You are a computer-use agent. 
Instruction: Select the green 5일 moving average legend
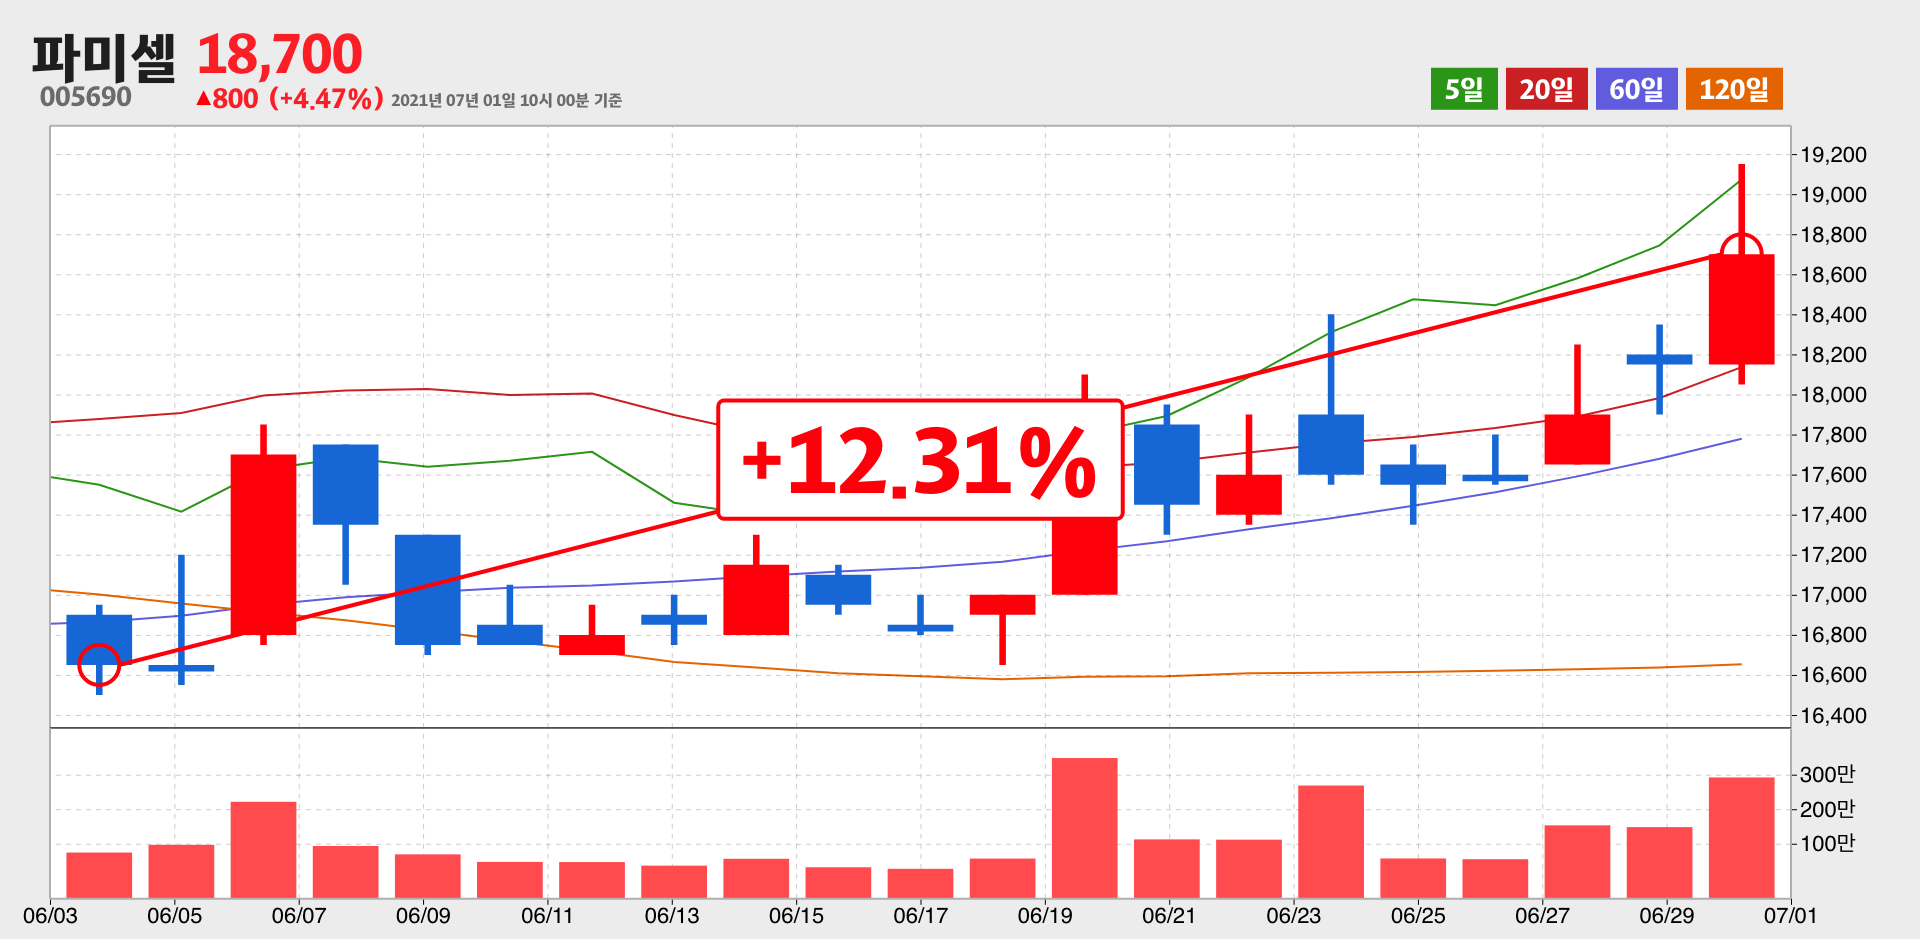[1464, 89]
